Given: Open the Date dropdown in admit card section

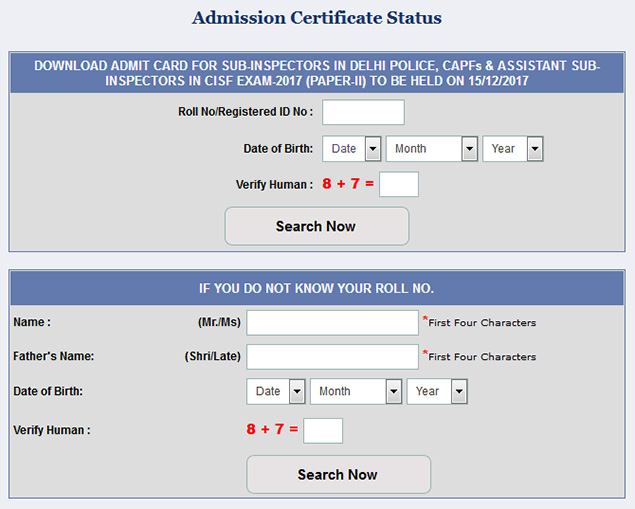Looking at the screenshot, I should click(x=352, y=149).
